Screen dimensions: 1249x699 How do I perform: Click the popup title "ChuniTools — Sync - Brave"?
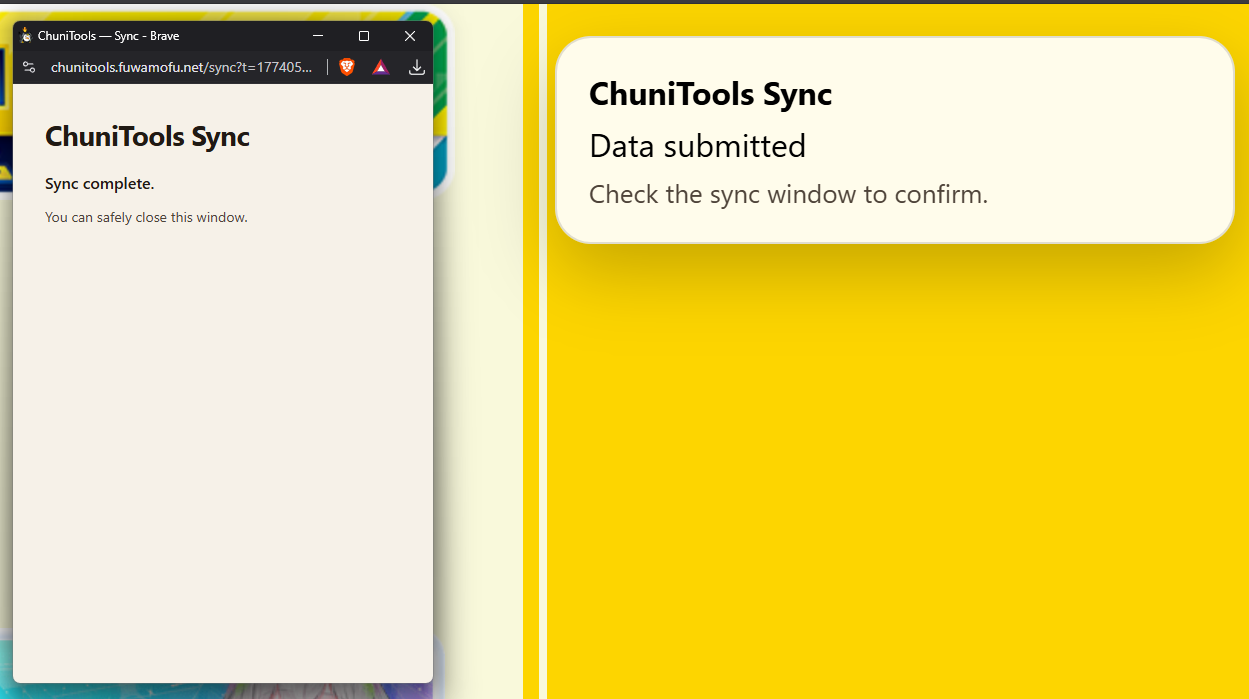point(108,36)
